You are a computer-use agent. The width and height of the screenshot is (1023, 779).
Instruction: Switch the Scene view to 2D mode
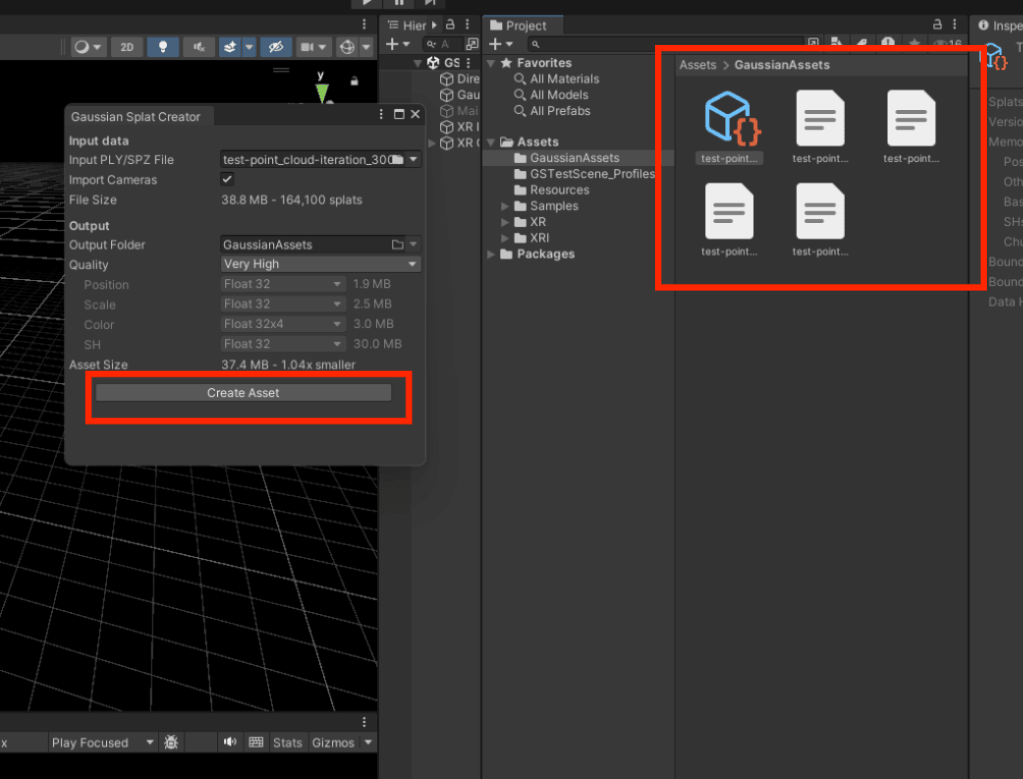point(126,47)
